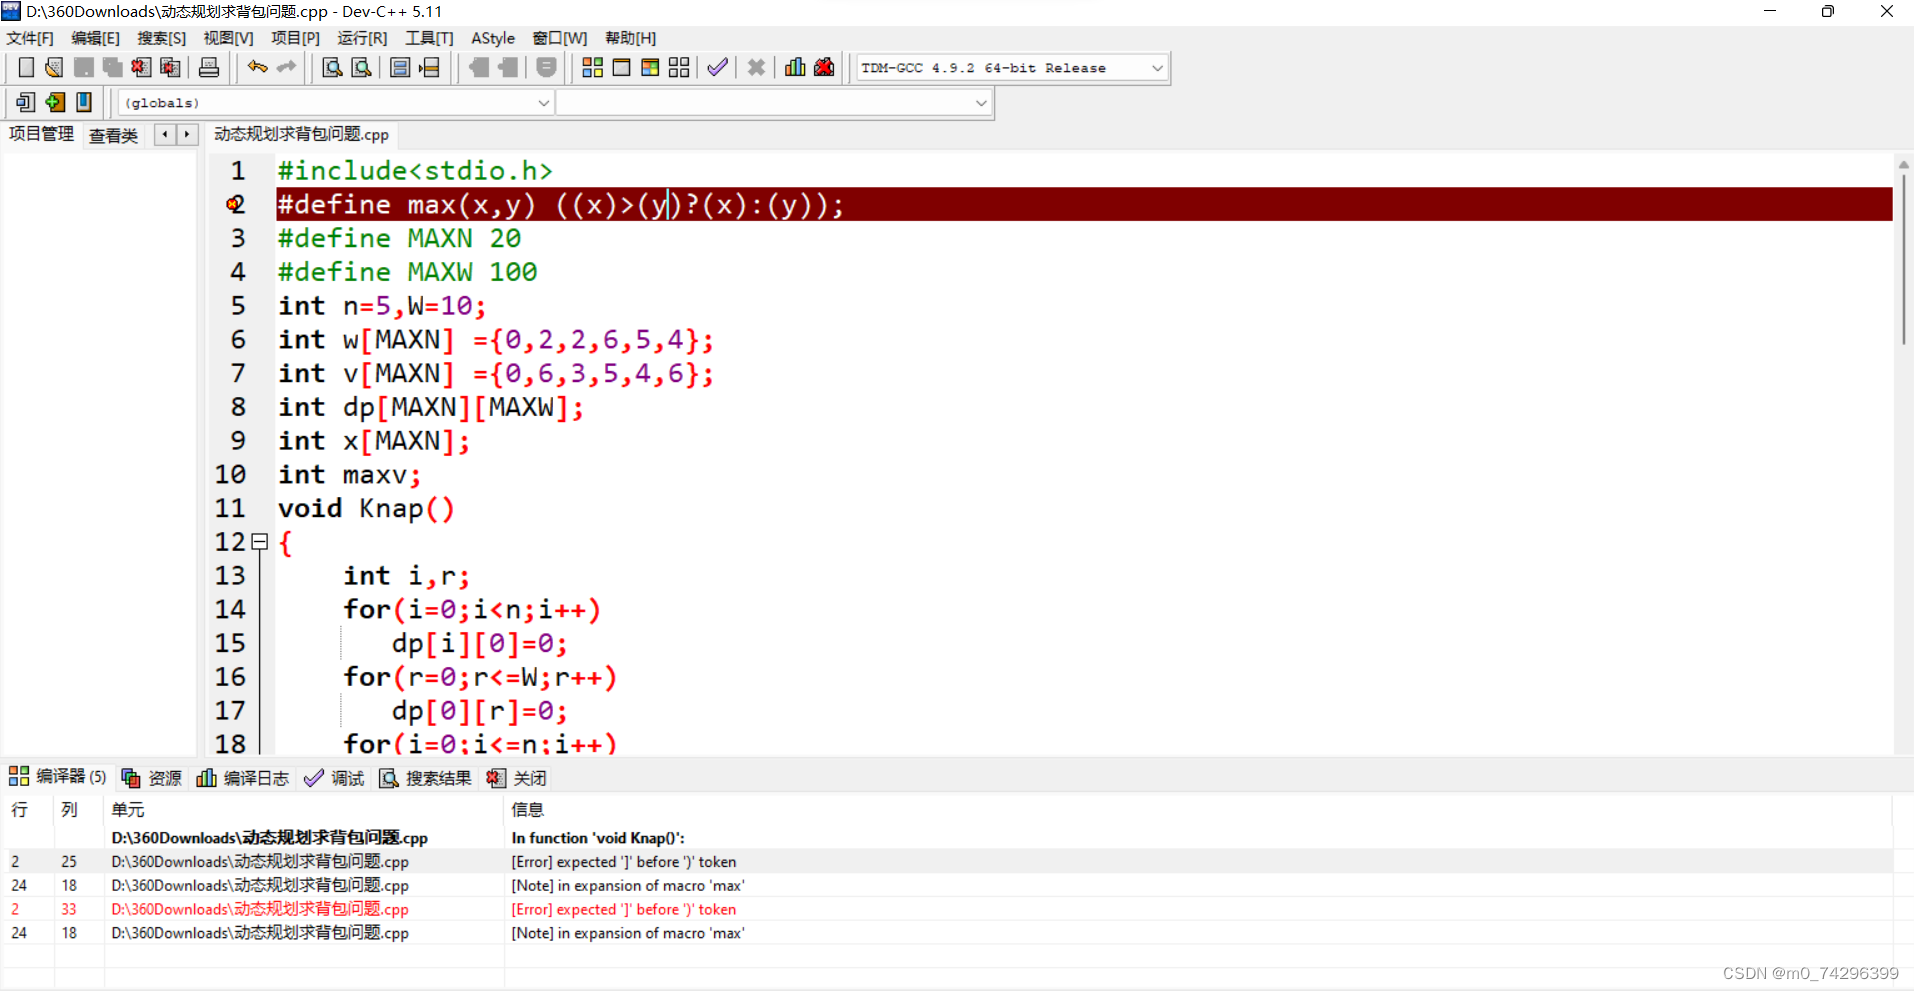Rebuild all with the rebuild icon
Screen dimensions: 1914x991
[x=678, y=67]
